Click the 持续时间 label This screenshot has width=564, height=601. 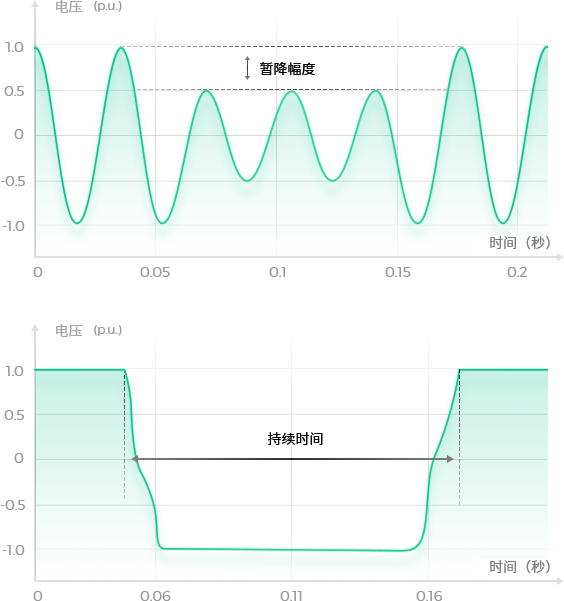click(x=295, y=438)
